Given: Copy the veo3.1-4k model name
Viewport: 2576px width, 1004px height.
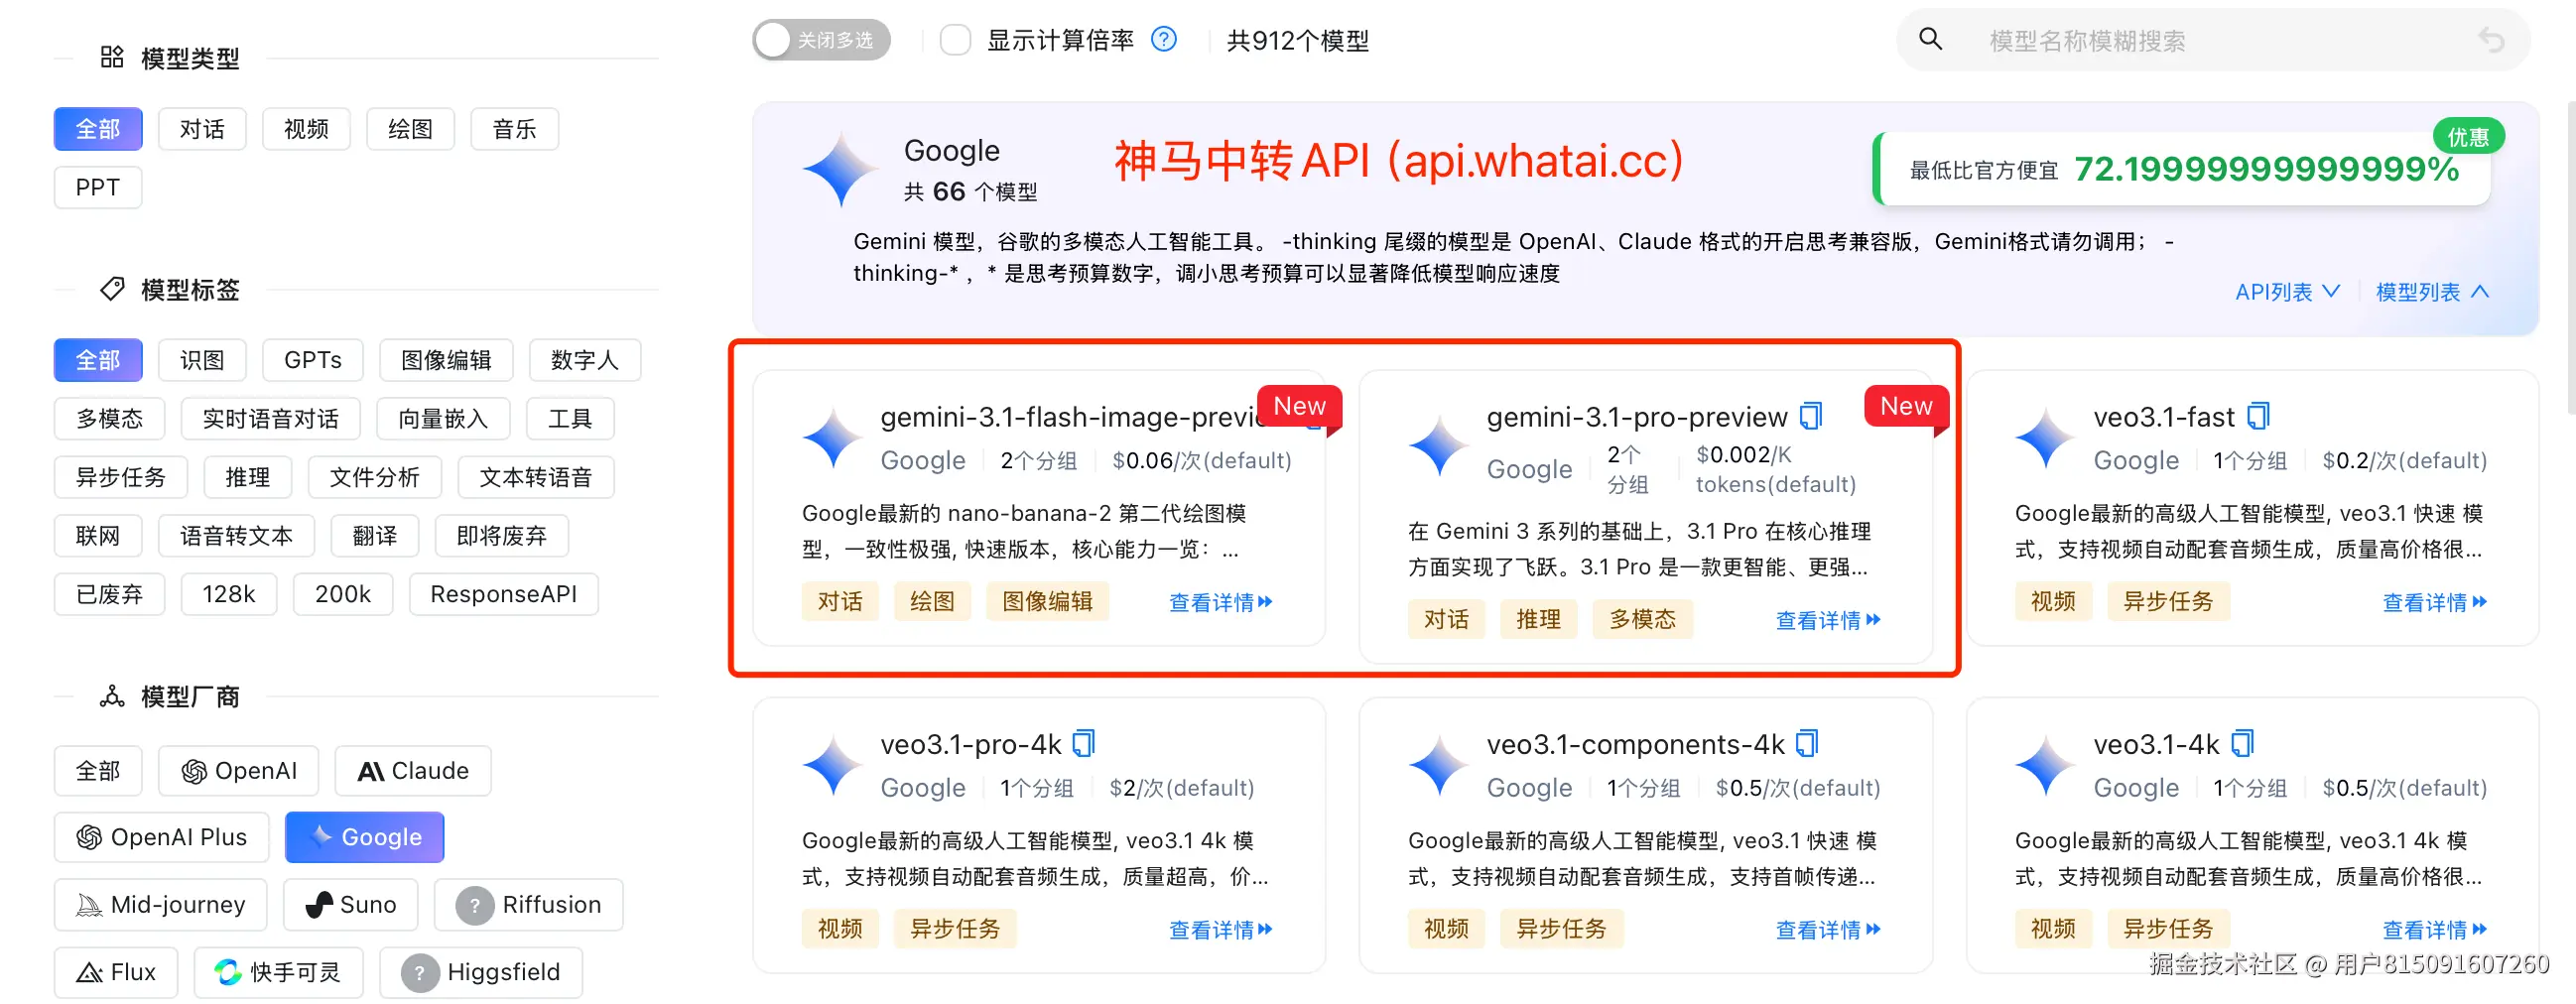Looking at the screenshot, I should pyautogui.click(x=2243, y=744).
